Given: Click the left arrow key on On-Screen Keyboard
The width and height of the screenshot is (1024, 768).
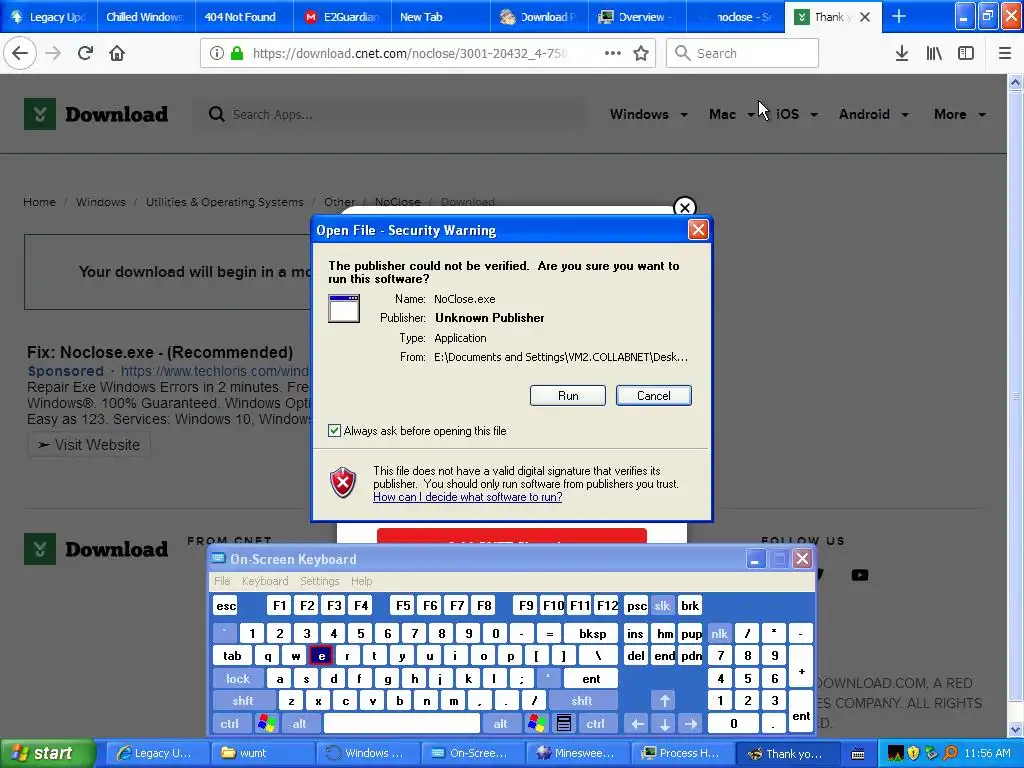Looking at the screenshot, I should tap(637, 724).
